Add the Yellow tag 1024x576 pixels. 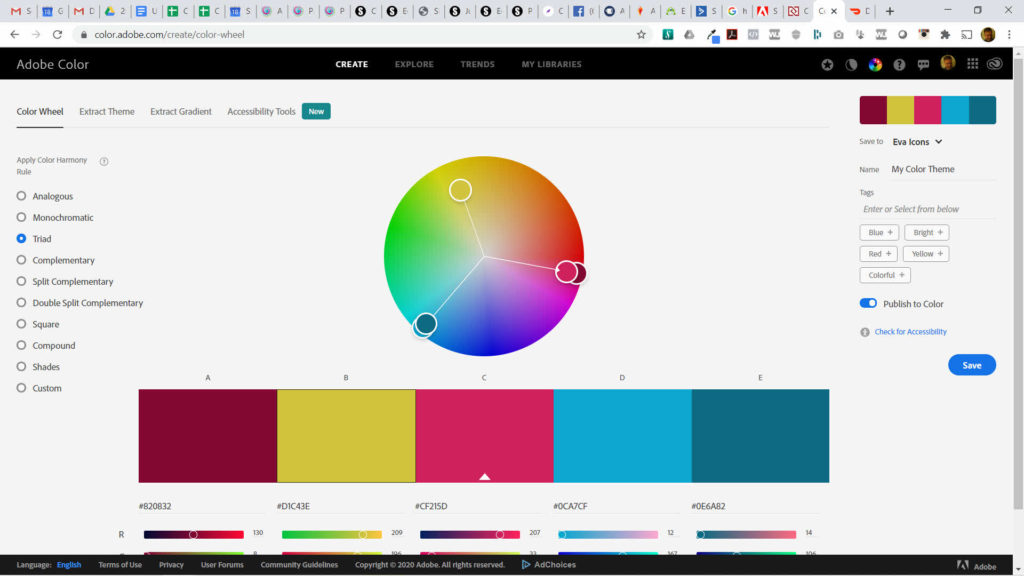click(x=926, y=253)
